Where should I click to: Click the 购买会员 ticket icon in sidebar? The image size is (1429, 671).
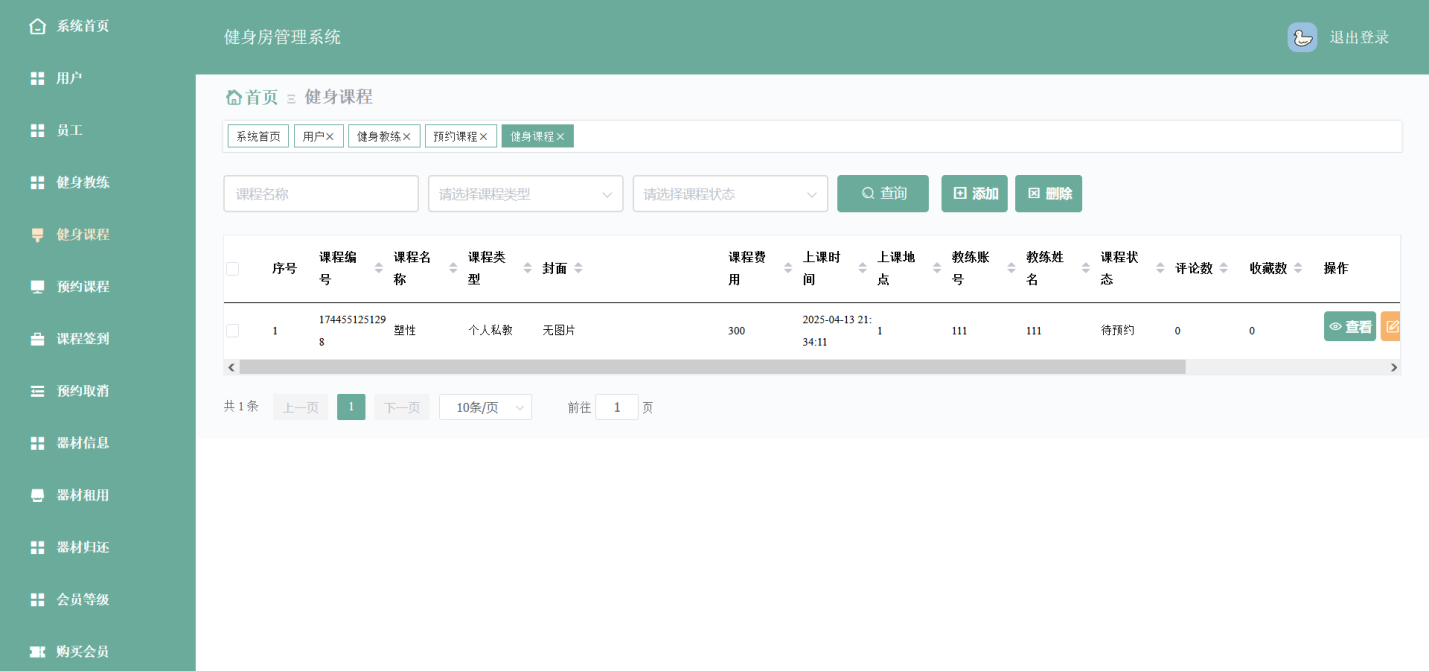pyautogui.click(x=37, y=651)
